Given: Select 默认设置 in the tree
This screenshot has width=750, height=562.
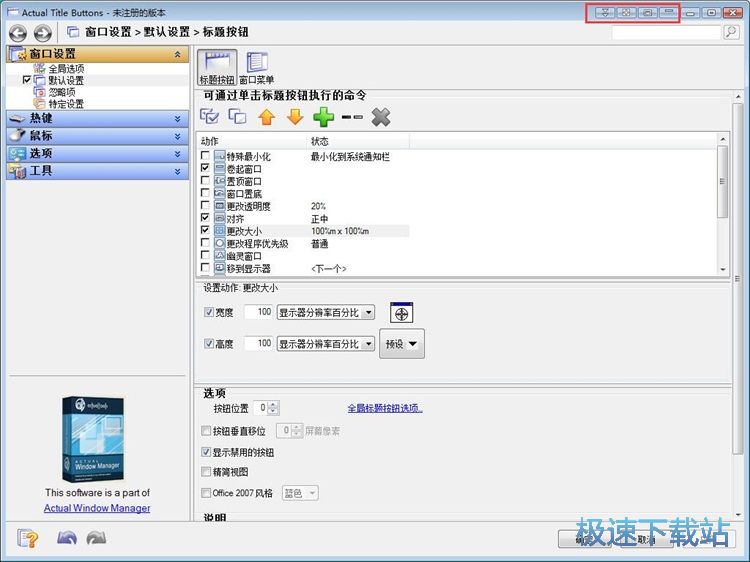Looking at the screenshot, I should pos(66,80).
